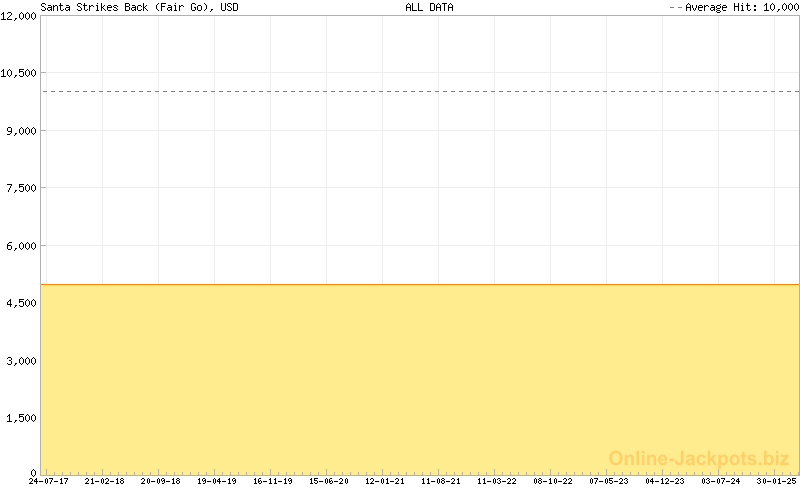Select the 30-01-25 date label
The width and height of the screenshot is (800, 490).
[776, 481]
